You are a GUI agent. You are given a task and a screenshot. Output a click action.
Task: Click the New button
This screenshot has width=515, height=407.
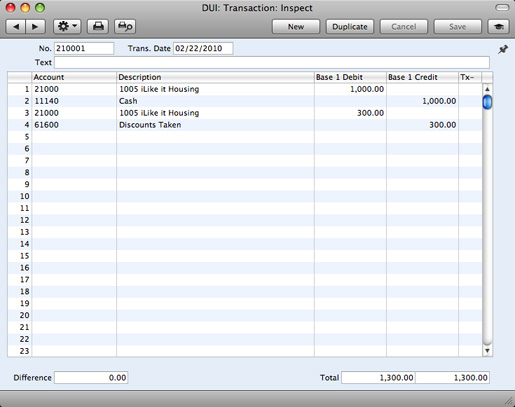point(296,27)
